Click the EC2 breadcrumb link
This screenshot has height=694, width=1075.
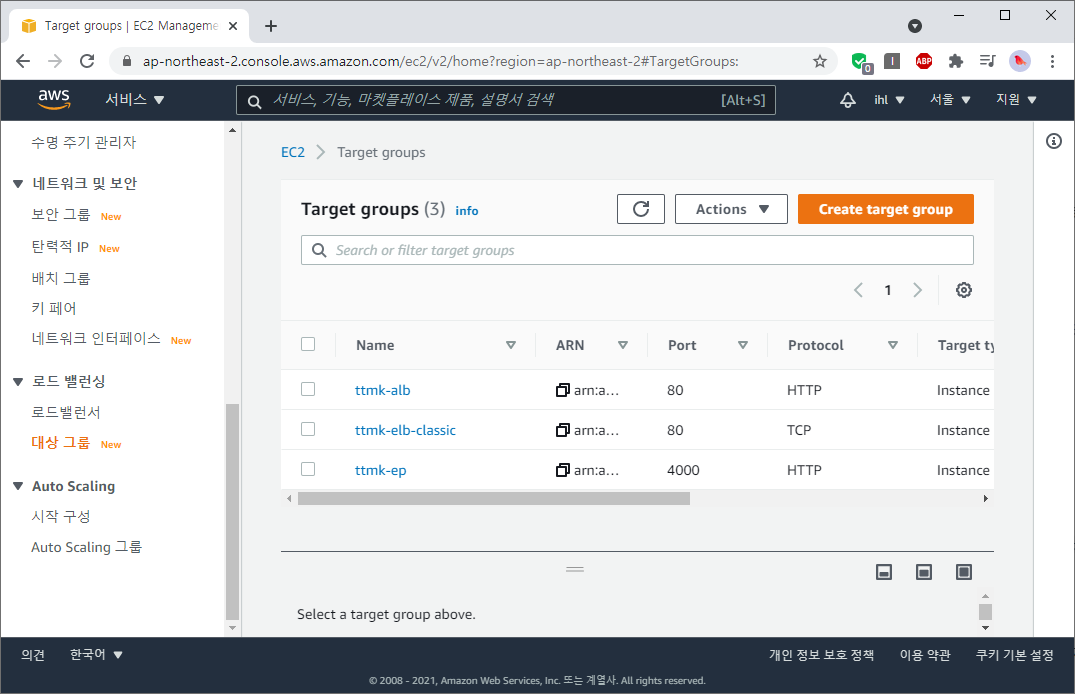click(x=293, y=152)
